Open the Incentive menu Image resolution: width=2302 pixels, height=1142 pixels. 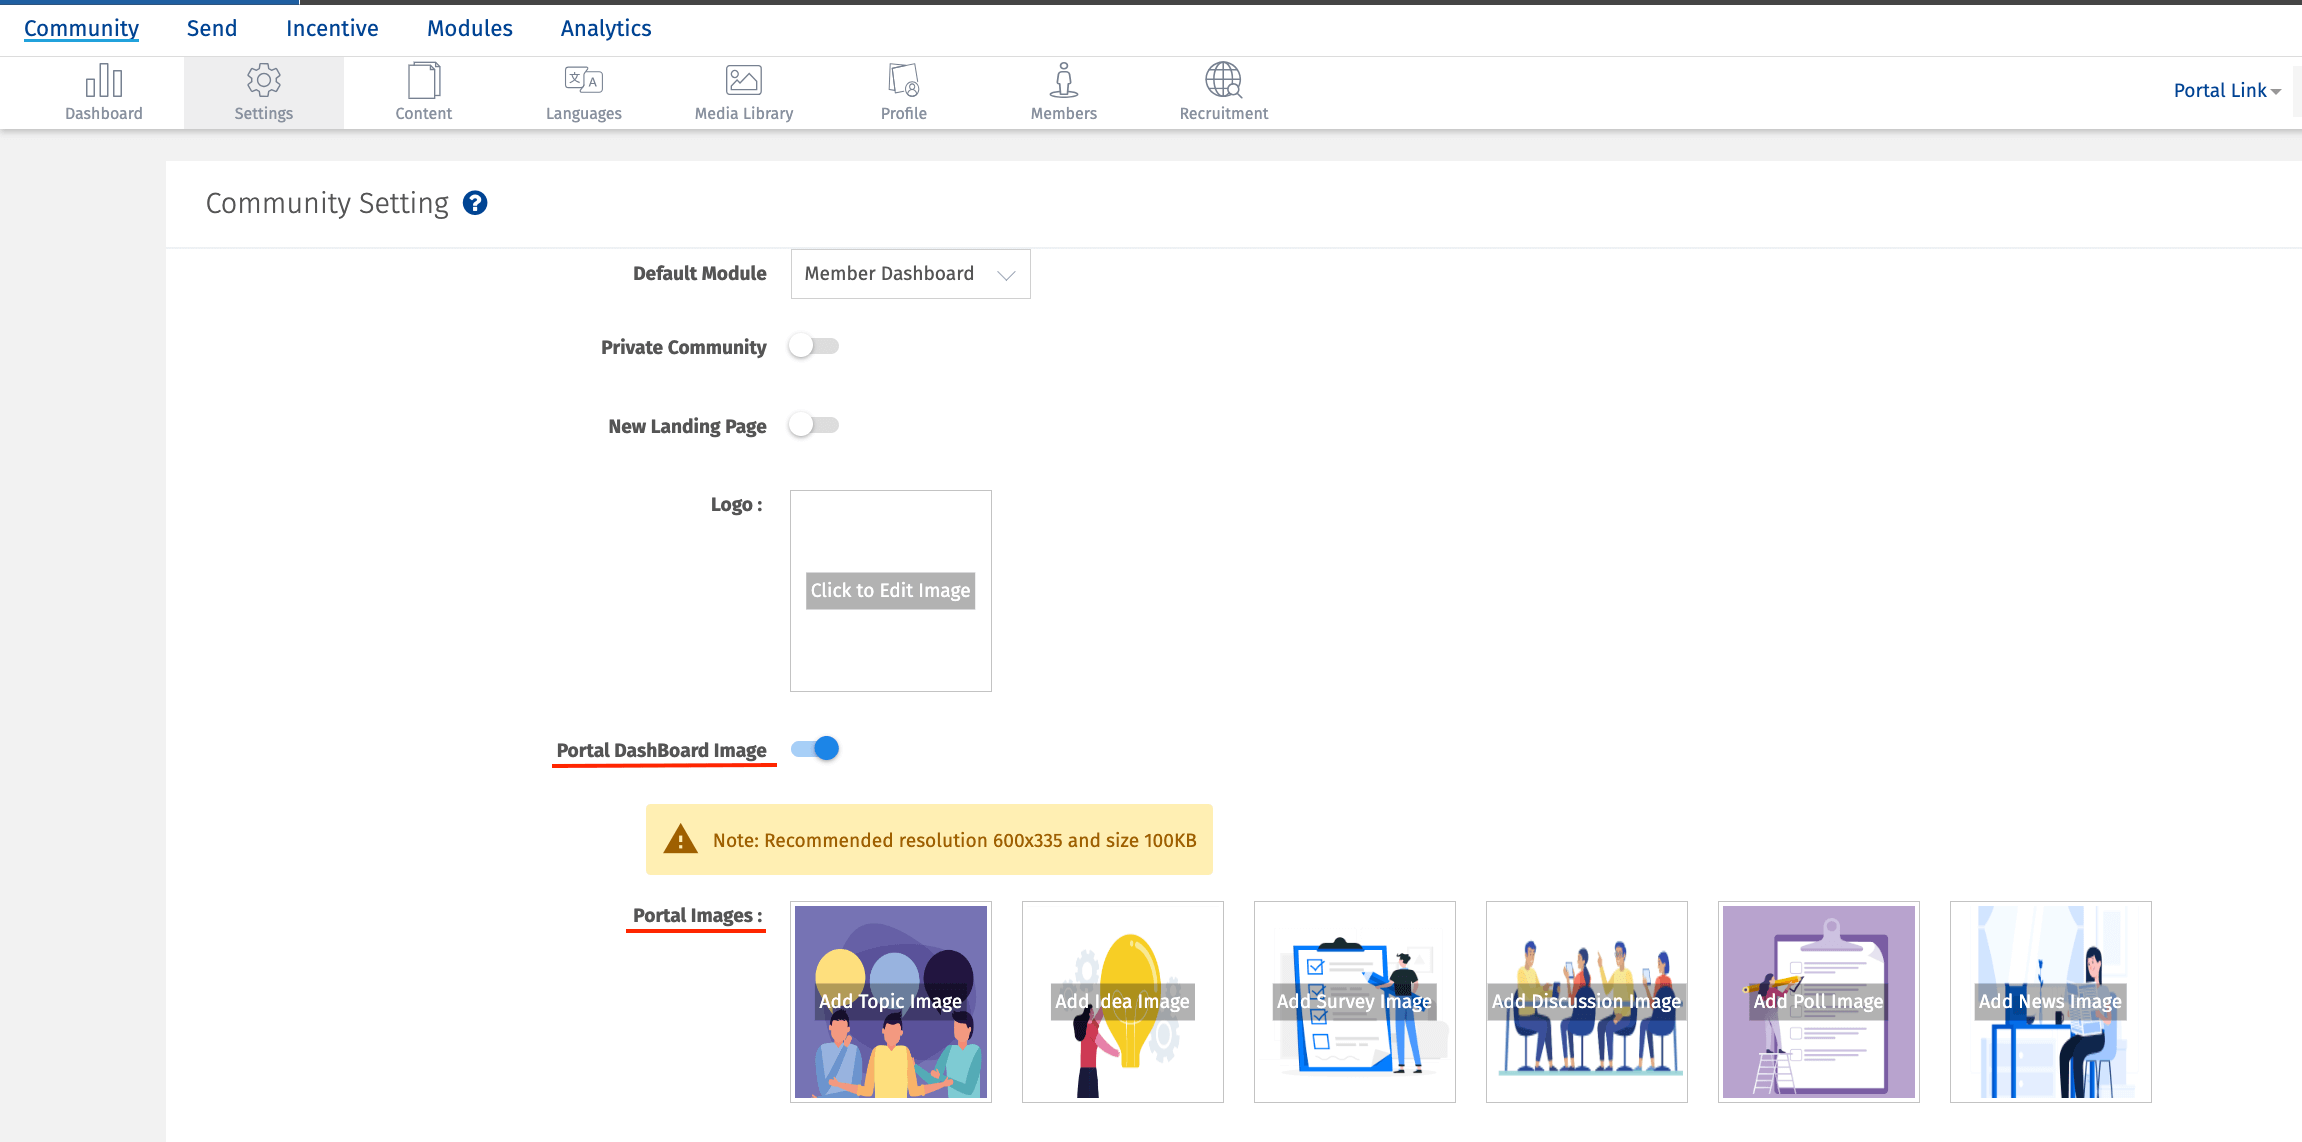coord(331,28)
